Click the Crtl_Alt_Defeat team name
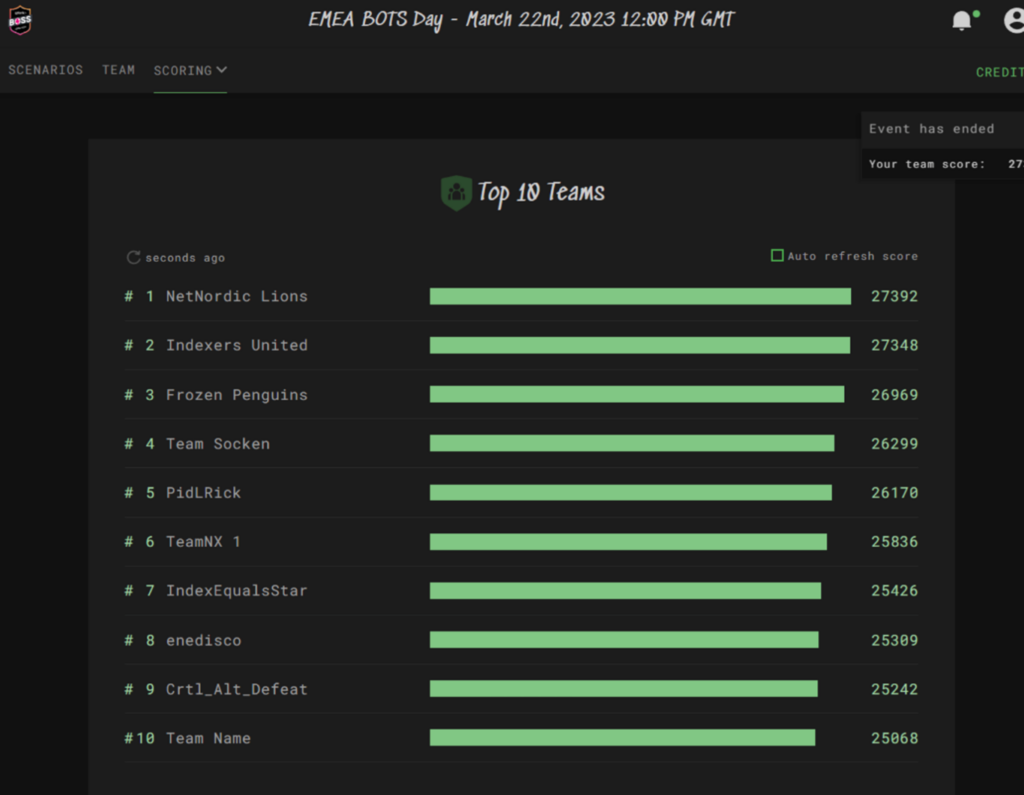Viewport: 1024px width, 795px height. pos(236,689)
